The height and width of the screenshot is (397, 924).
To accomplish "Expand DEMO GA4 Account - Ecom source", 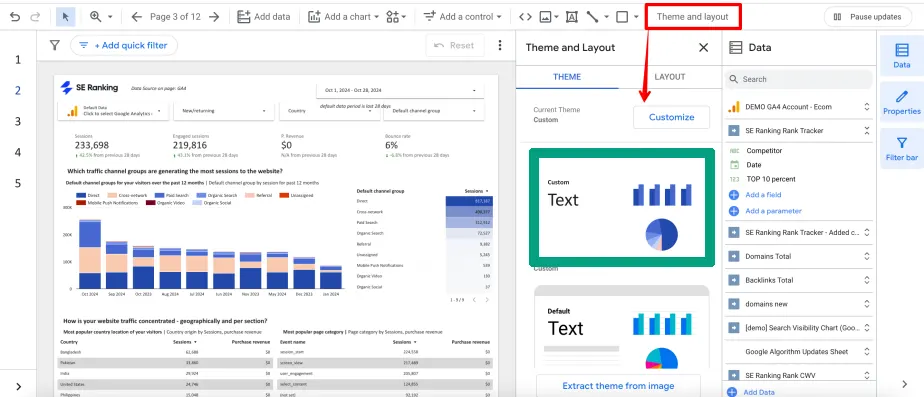I will point(866,107).
